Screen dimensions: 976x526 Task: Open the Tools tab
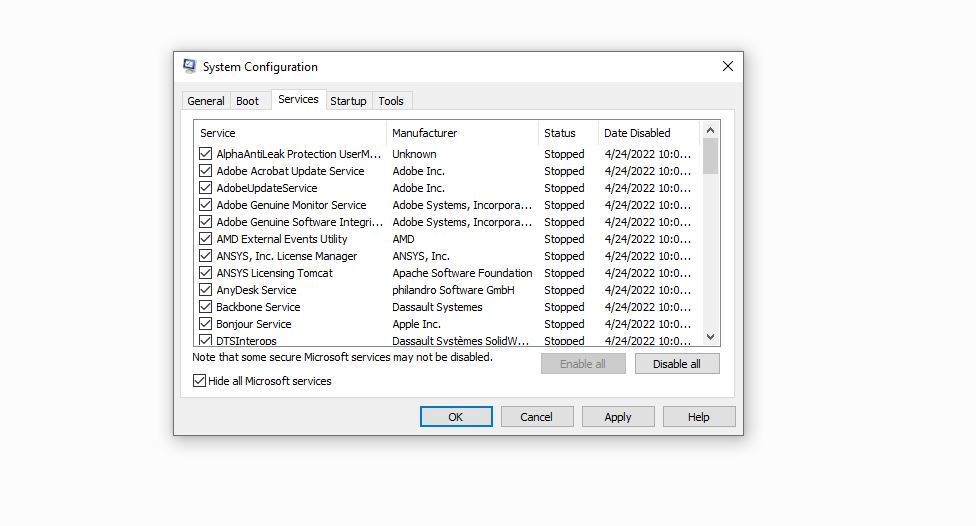(391, 101)
